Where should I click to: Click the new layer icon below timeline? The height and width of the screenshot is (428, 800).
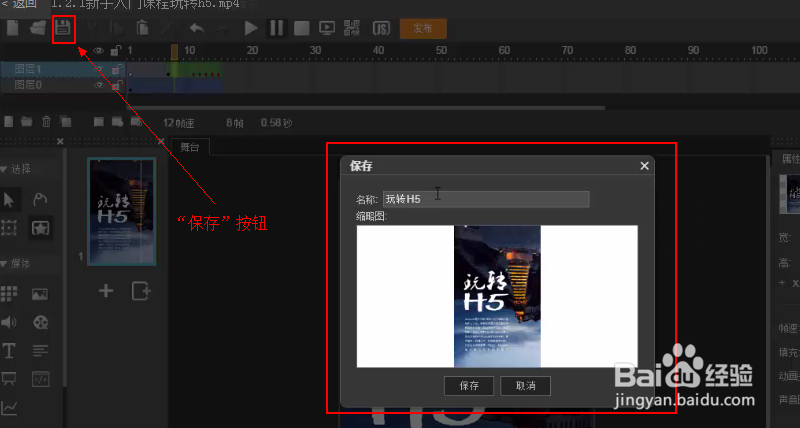coord(9,121)
